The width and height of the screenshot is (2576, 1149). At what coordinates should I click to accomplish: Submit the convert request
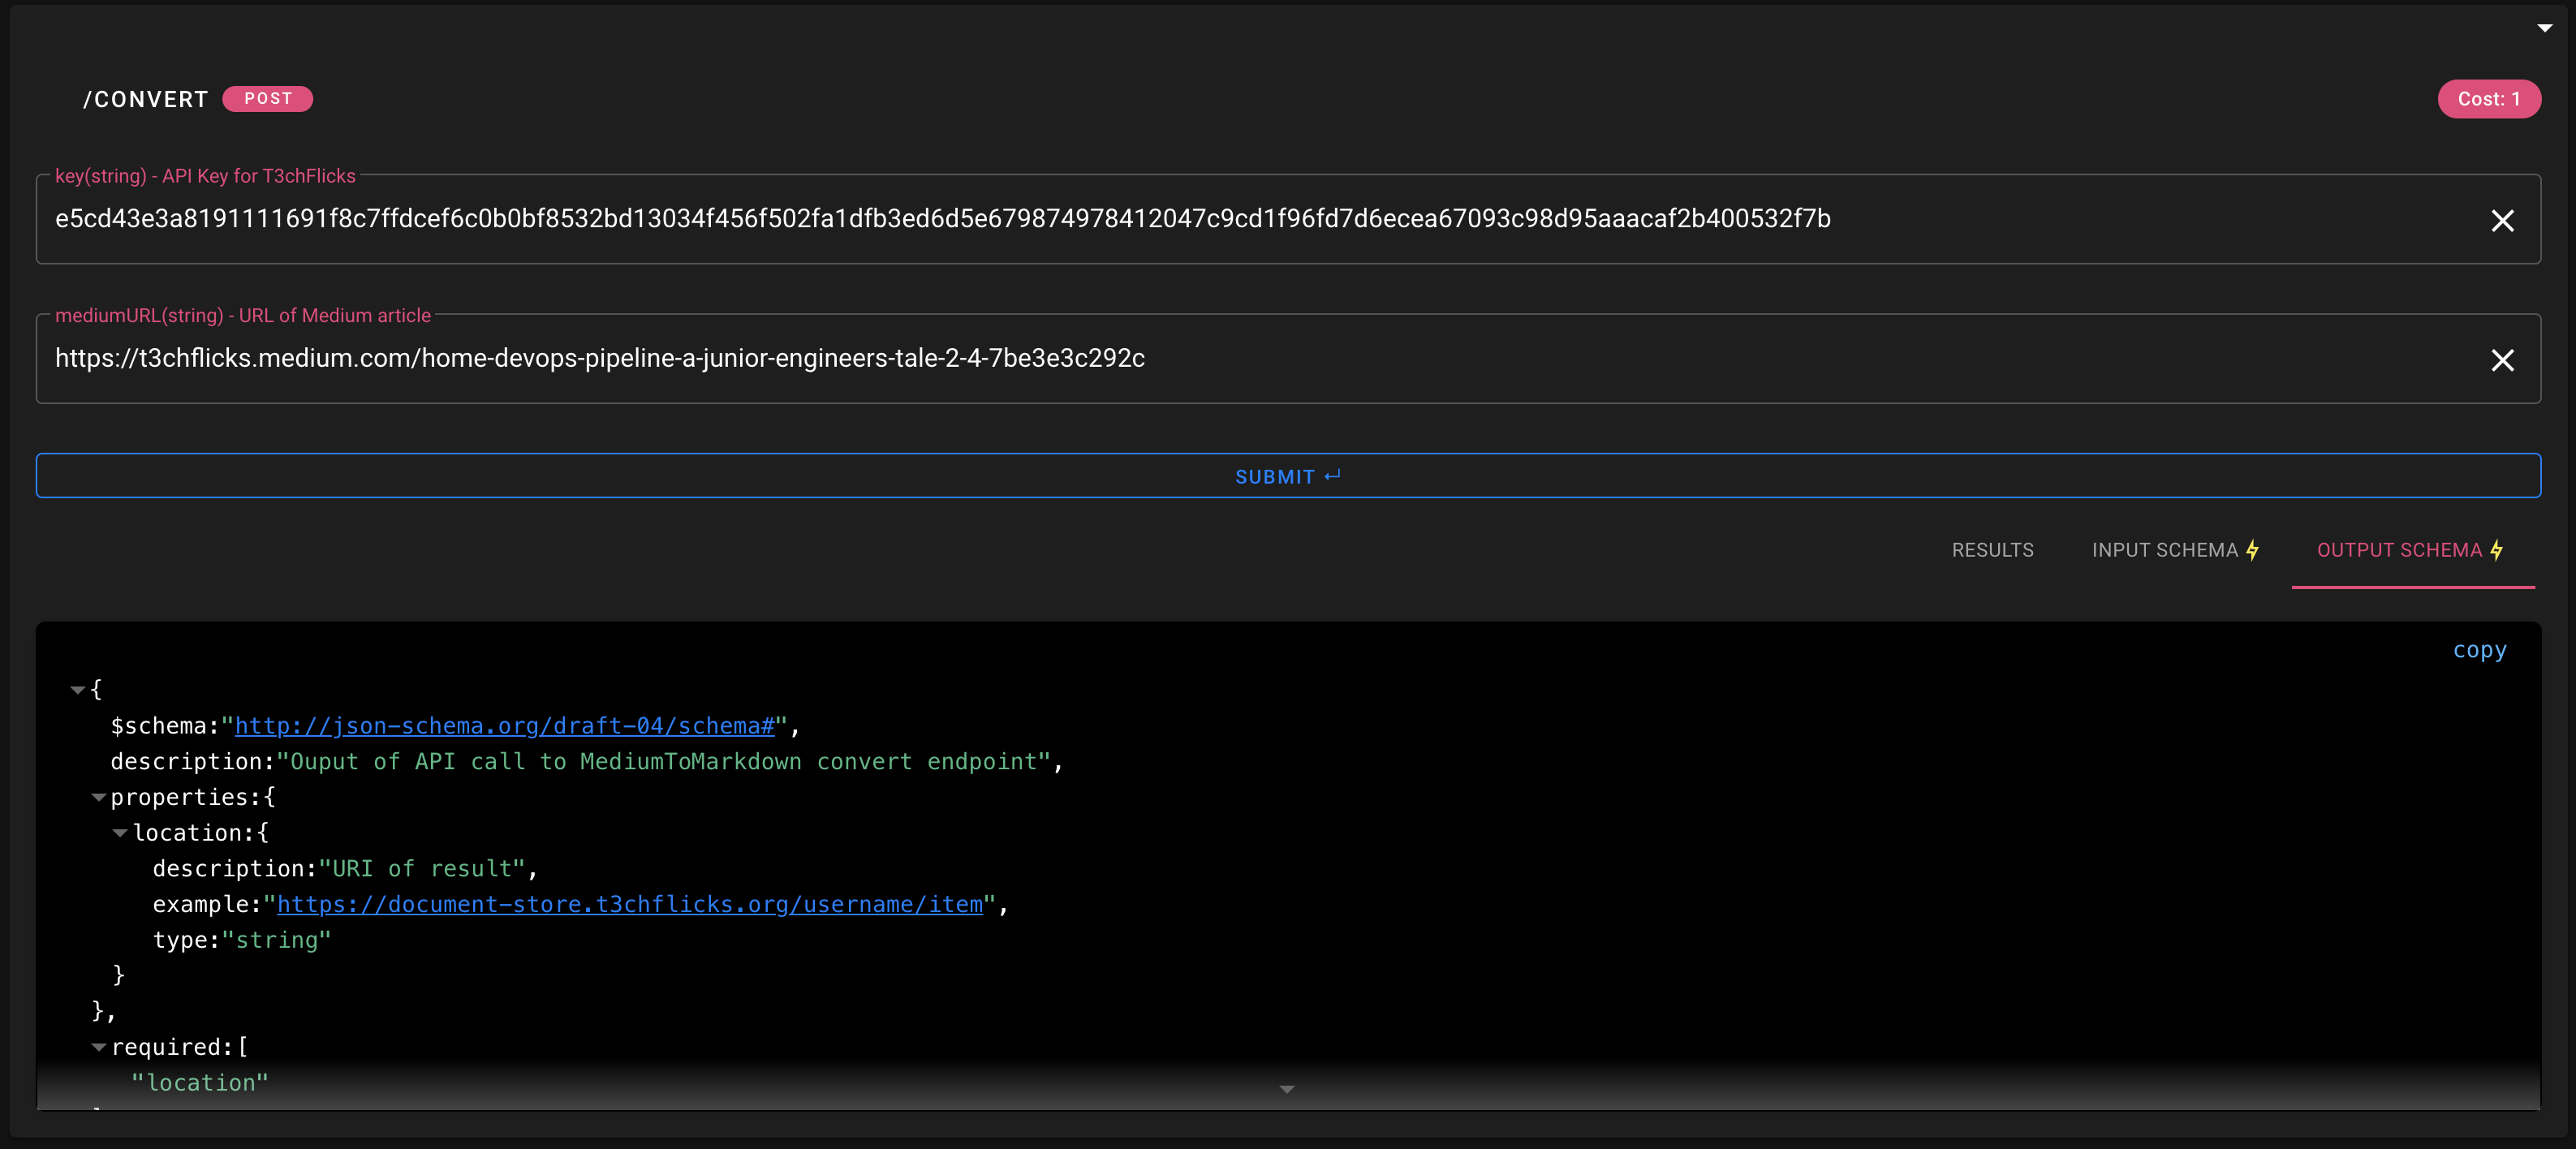tap(1288, 476)
